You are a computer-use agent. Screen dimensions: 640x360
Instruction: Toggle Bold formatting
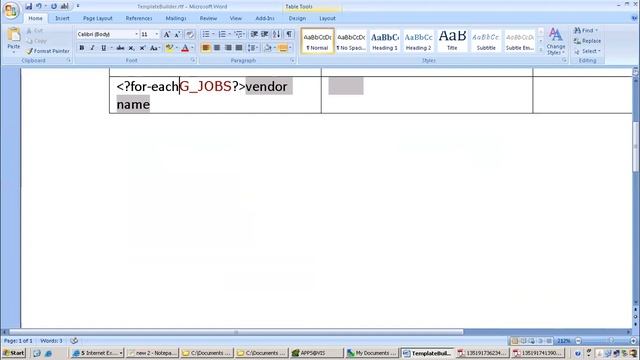point(82,48)
